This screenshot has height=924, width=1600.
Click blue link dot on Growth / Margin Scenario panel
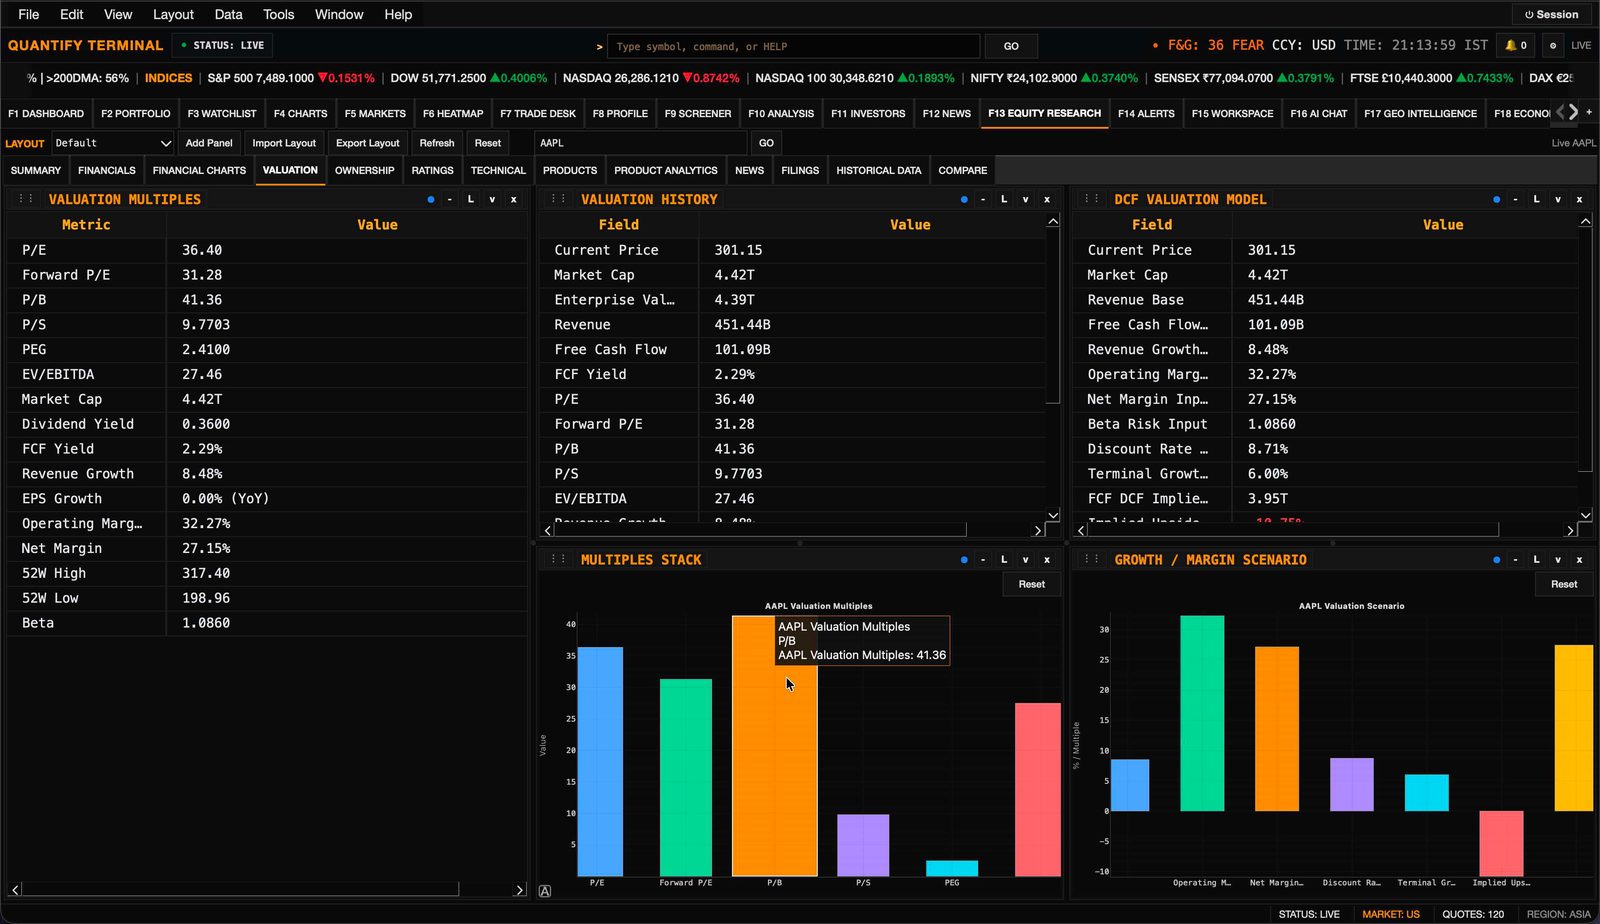1497,560
